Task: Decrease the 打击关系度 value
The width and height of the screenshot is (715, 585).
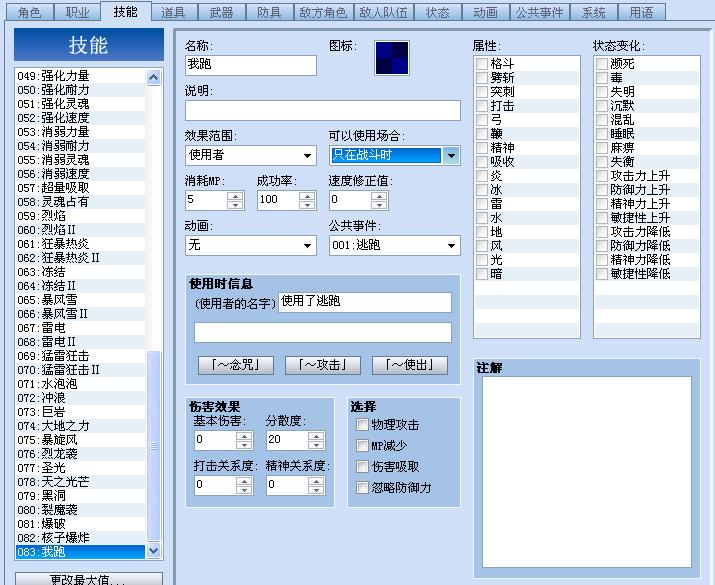Action: click(244, 490)
